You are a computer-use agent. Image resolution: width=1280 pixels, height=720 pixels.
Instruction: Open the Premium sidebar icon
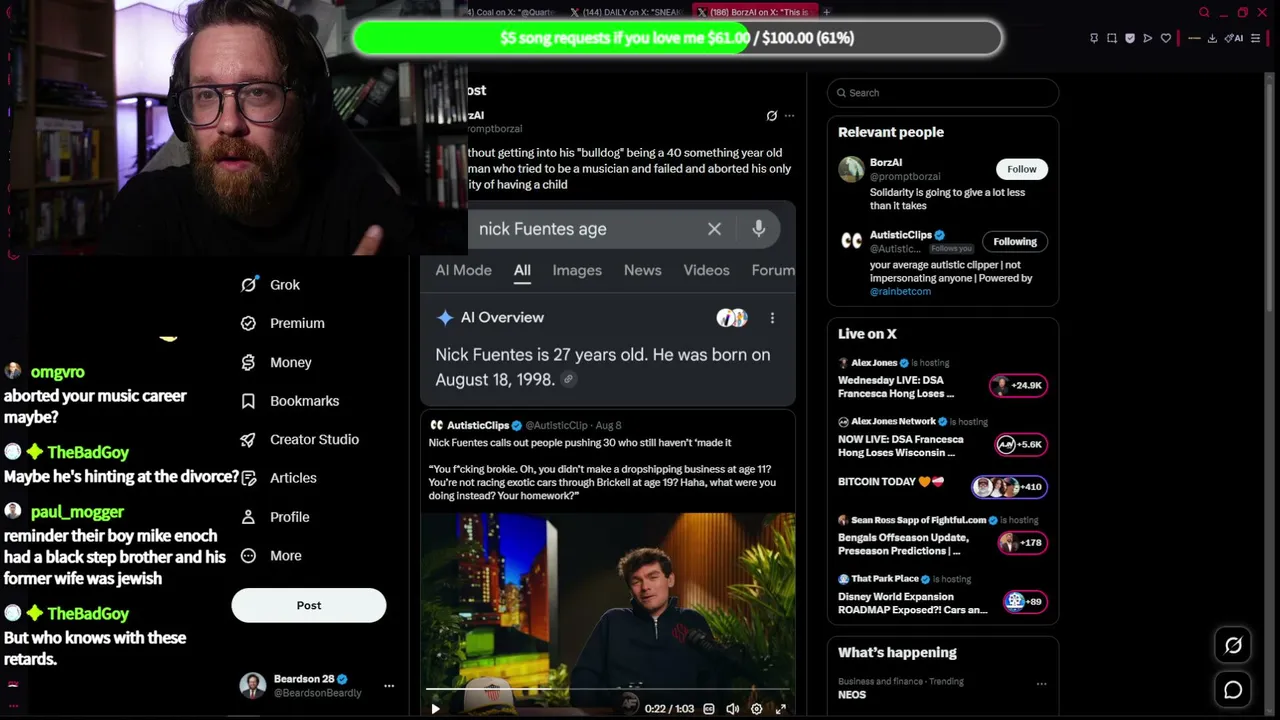(249, 323)
